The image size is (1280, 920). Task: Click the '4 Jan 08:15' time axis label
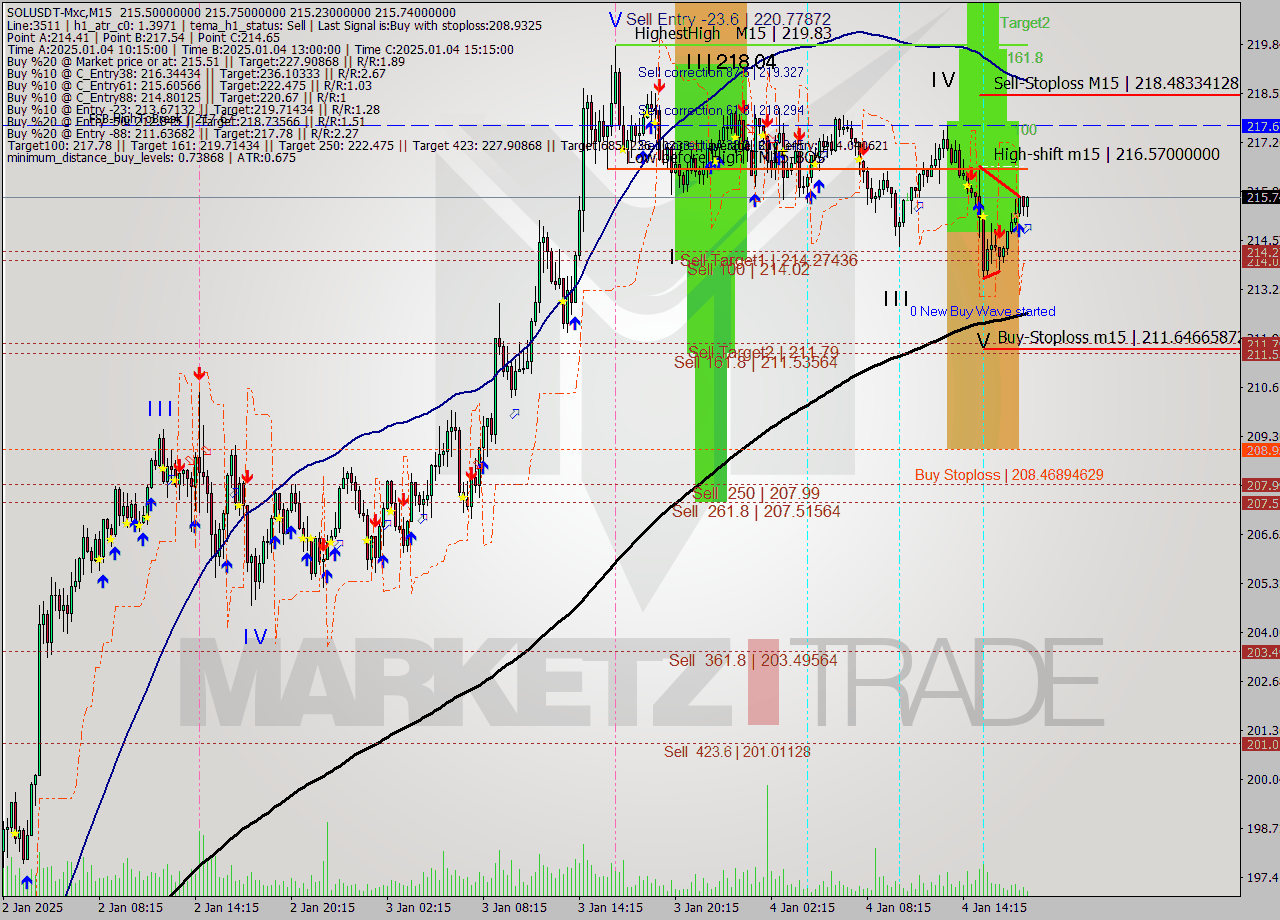pyautogui.click(x=898, y=908)
